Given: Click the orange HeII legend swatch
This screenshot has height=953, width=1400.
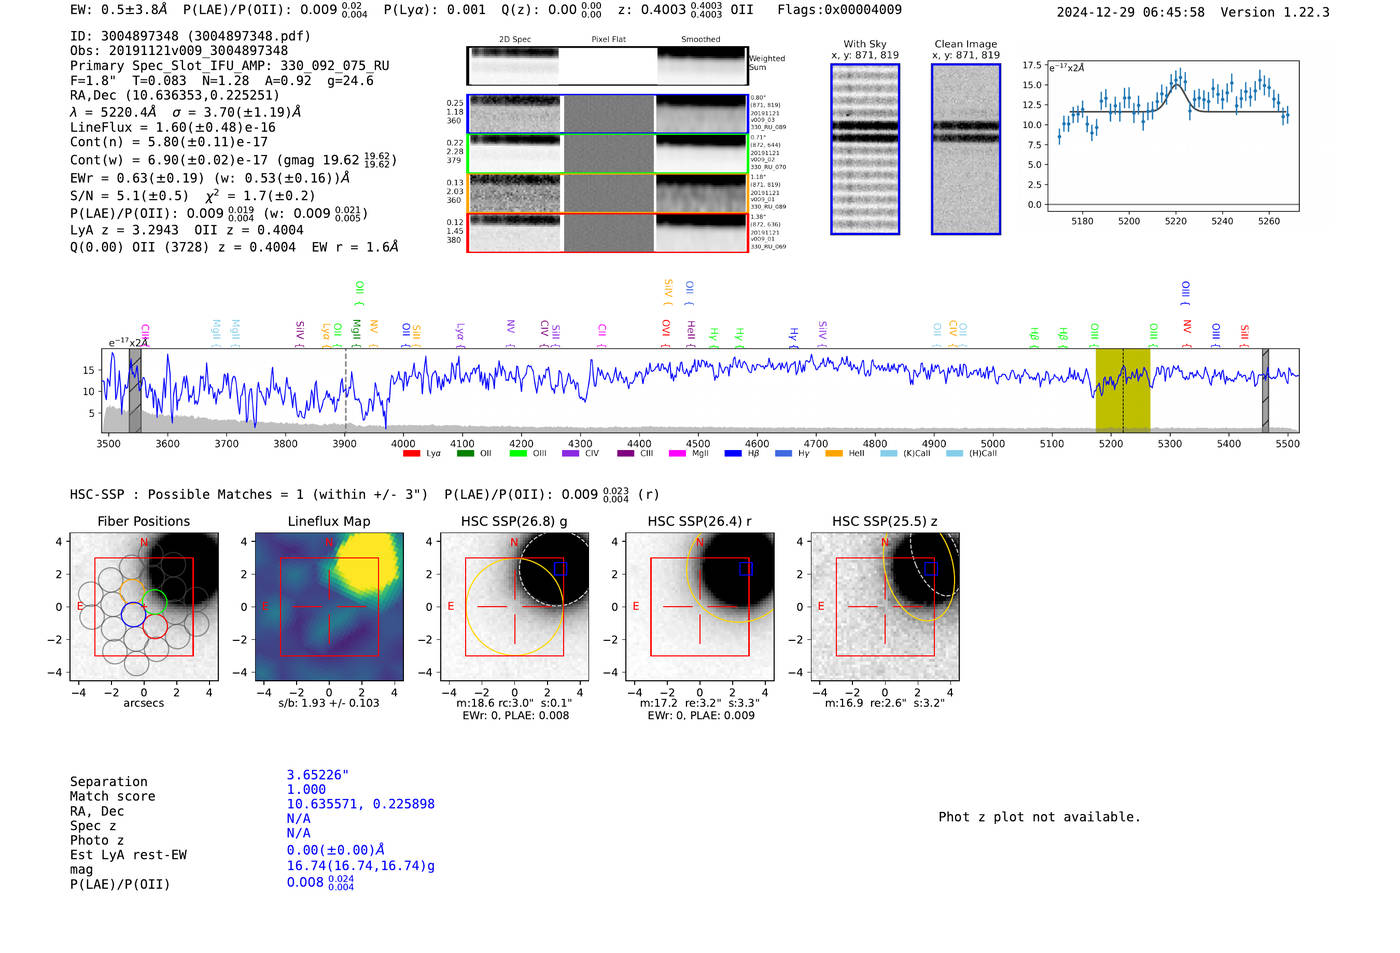Looking at the screenshot, I should pos(834,454).
